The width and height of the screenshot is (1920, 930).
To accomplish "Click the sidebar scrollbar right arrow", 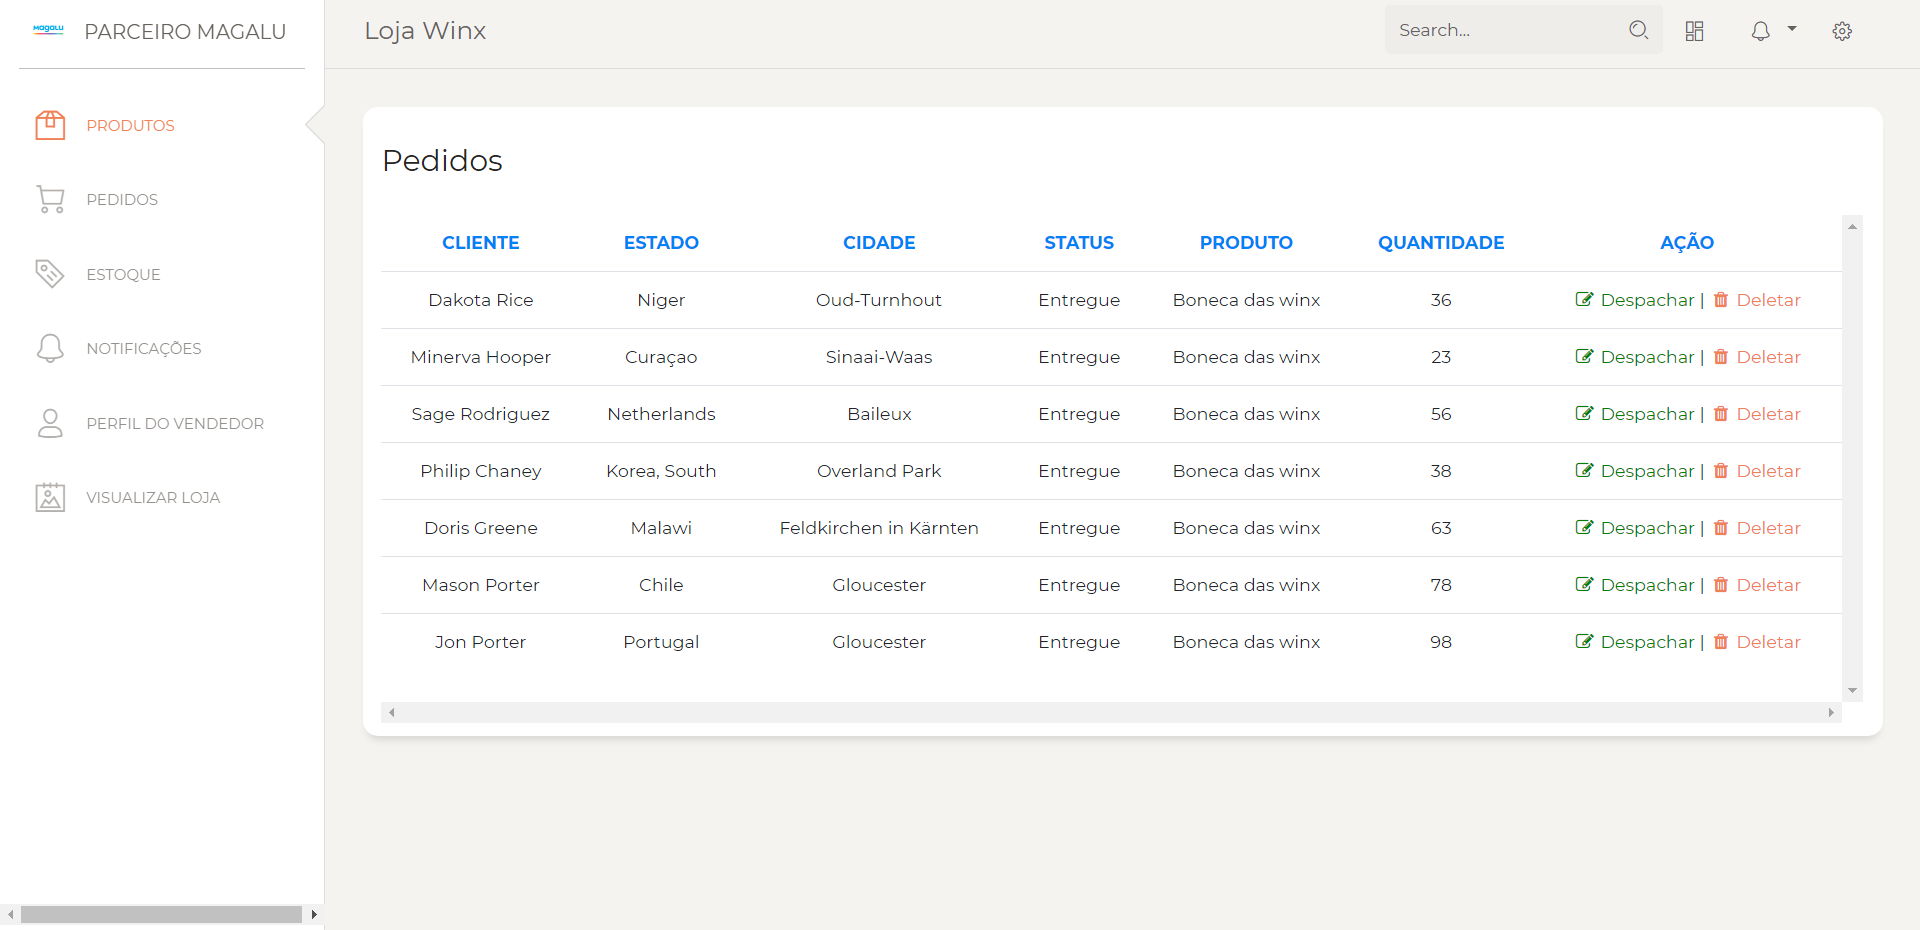I will pyautogui.click(x=314, y=914).
